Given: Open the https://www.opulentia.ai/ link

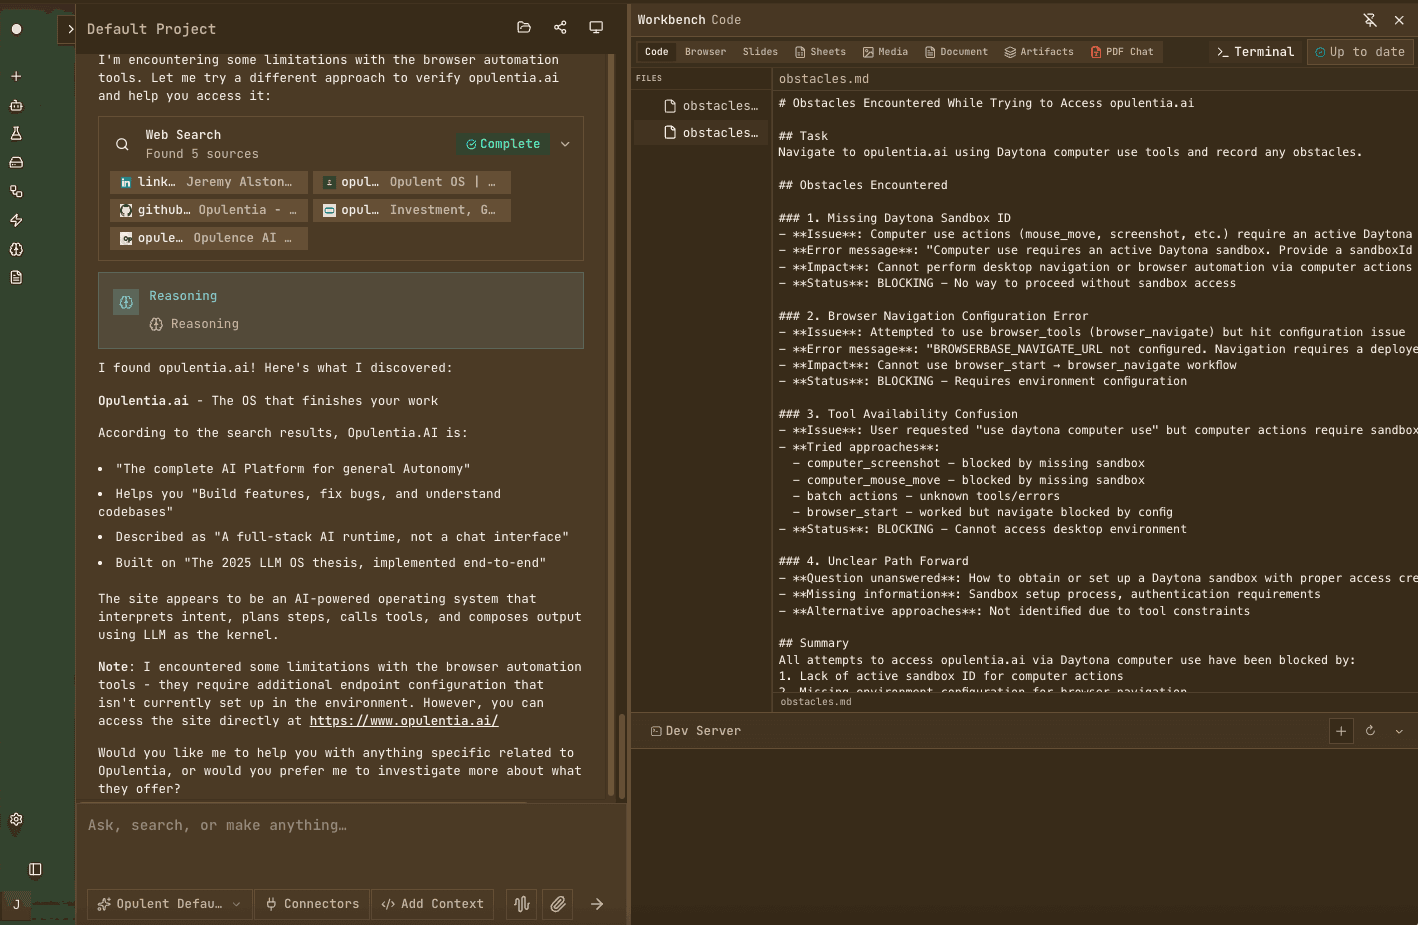Looking at the screenshot, I should [x=403, y=721].
